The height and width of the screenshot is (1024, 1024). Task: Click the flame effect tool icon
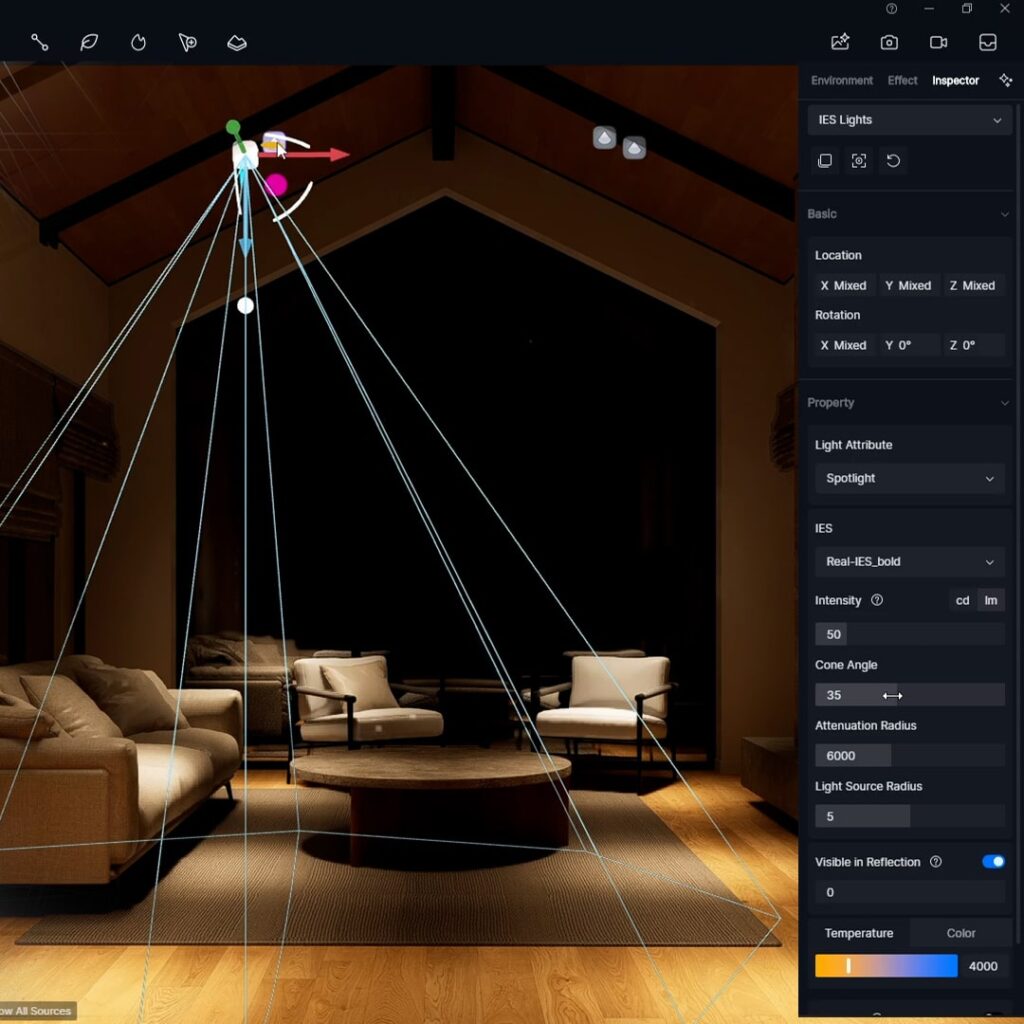point(138,42)
